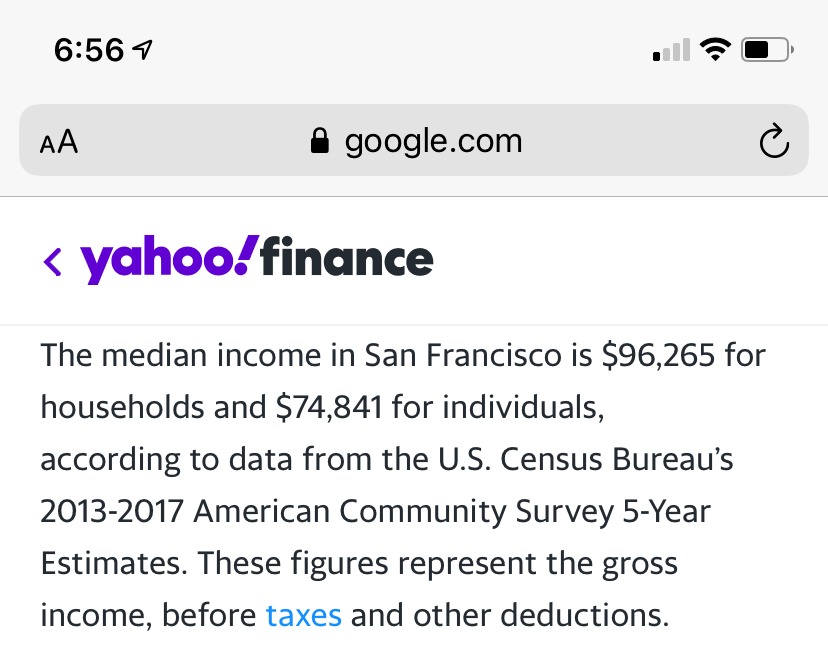The height and width of the screenshot is (653, 828).
Task: Select the google.com address text
Action: (x=434, y=141)
